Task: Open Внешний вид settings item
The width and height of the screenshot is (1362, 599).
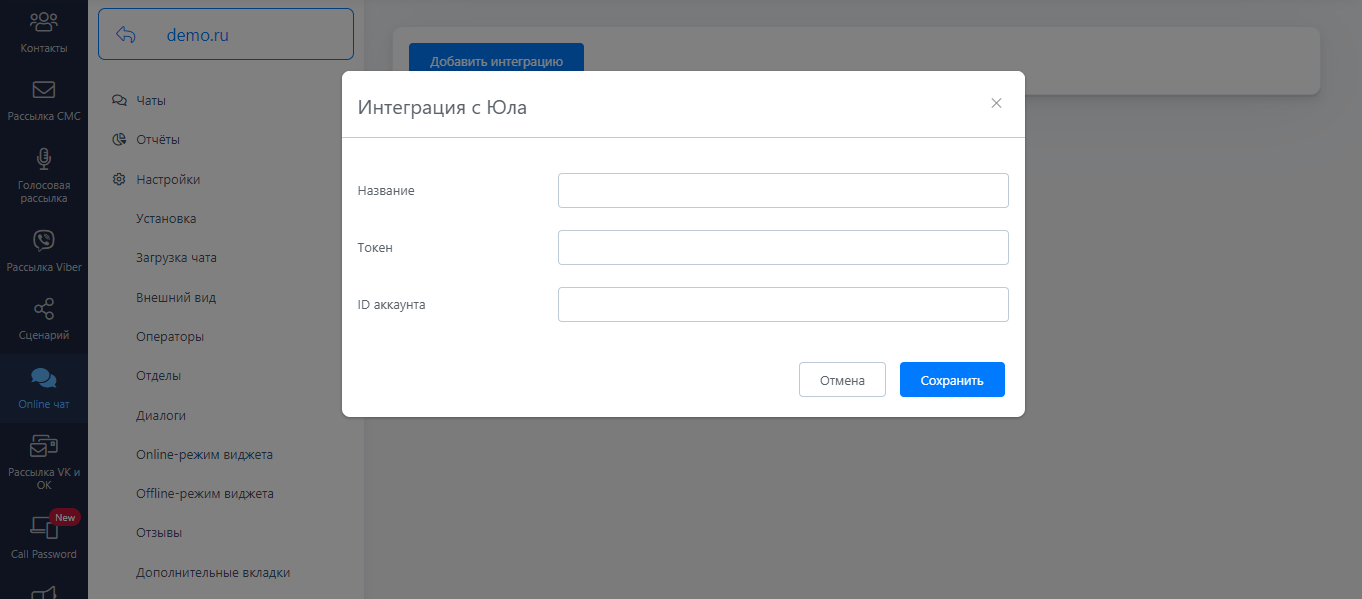Action: pos(176,297)
